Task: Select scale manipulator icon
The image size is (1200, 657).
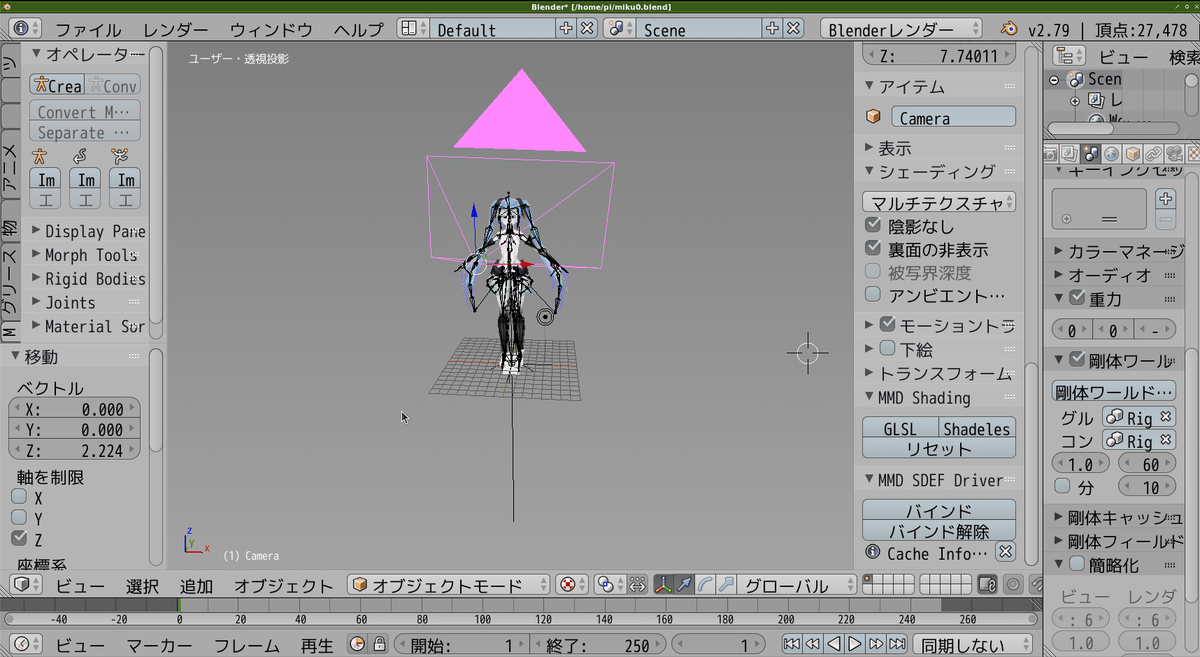Action: [x=727, y=585]
